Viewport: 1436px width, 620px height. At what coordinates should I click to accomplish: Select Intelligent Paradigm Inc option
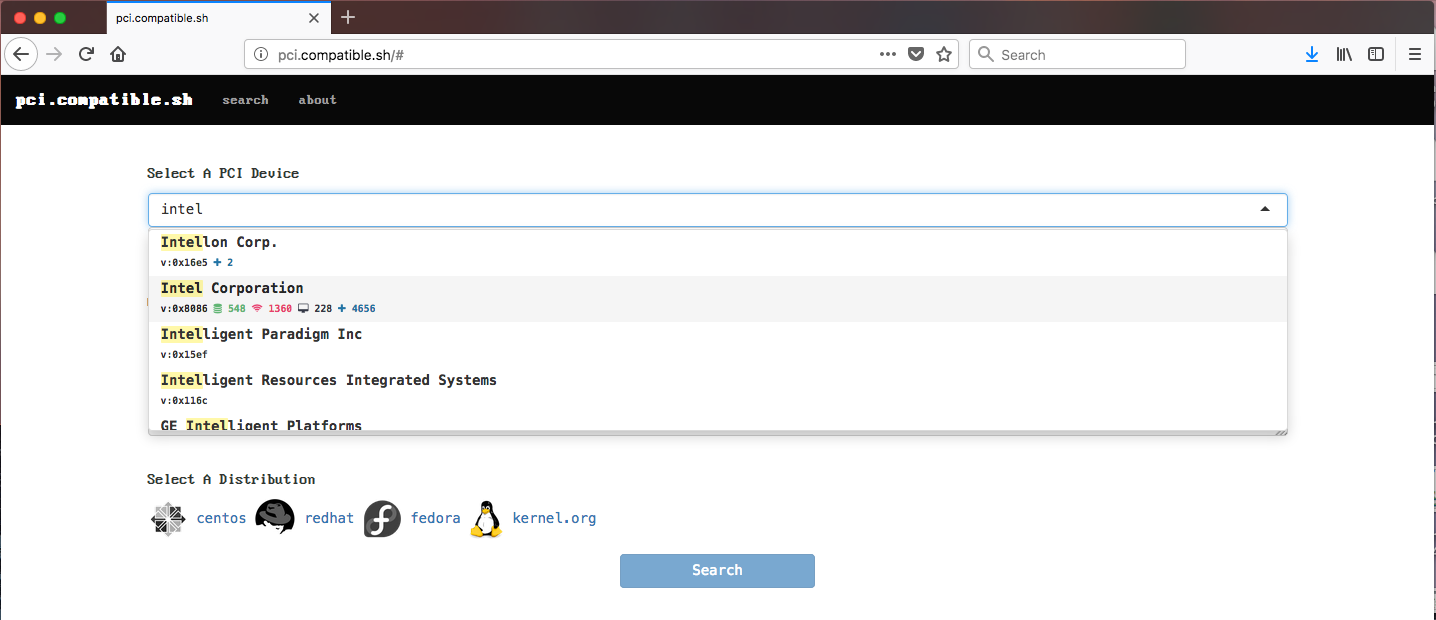click(717, 344)
